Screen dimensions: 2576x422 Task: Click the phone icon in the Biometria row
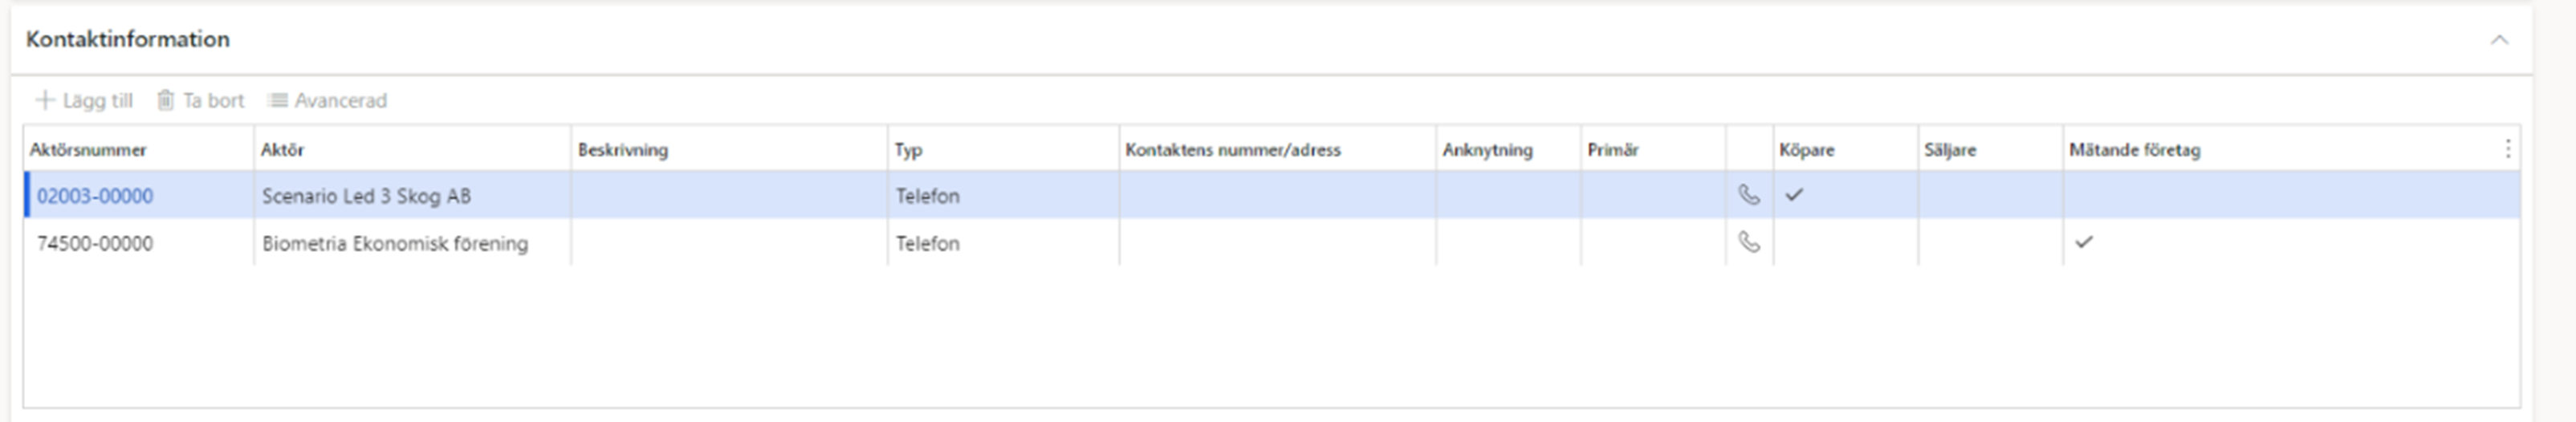click(x=1749, y=242)
